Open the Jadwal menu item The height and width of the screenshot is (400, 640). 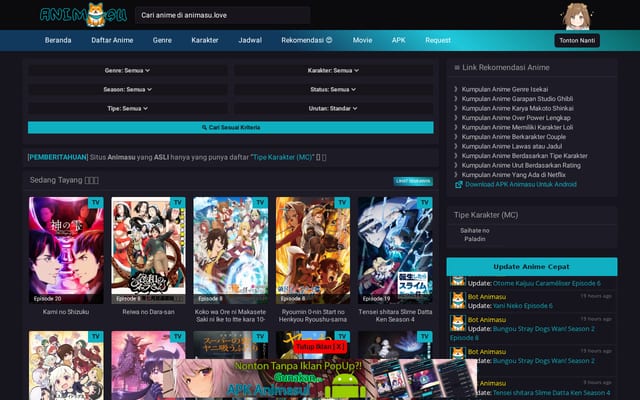click(250, 40)
